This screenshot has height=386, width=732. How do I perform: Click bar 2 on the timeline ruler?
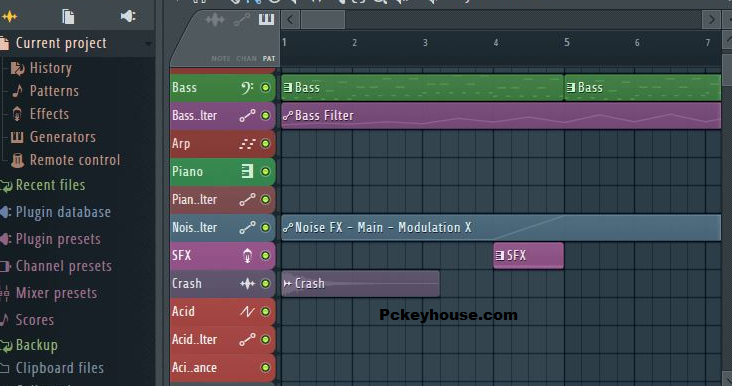click(x=354, y=43)
